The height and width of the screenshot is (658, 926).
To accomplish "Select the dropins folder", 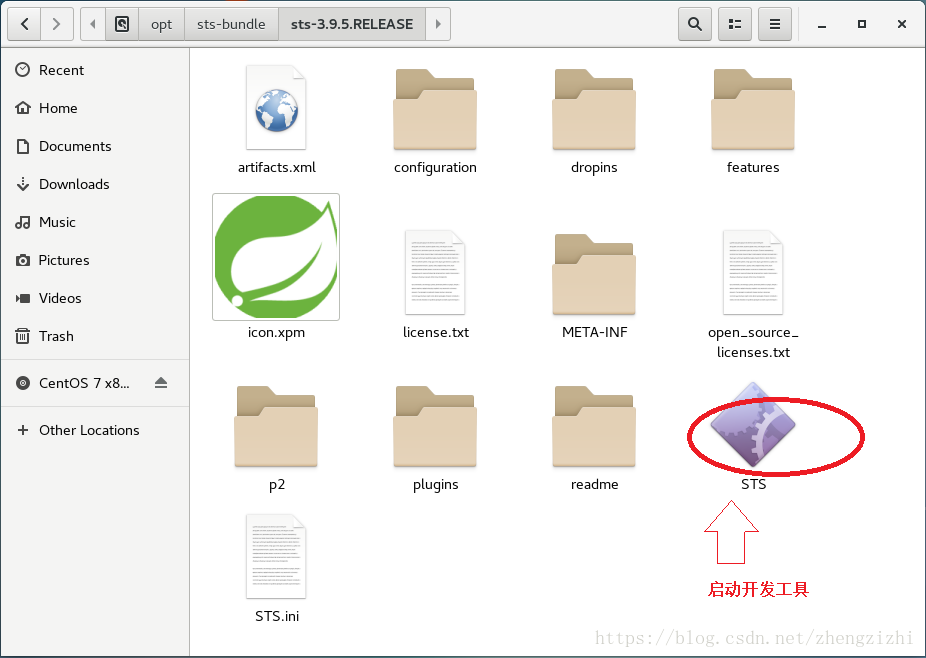I will [594, 109].
